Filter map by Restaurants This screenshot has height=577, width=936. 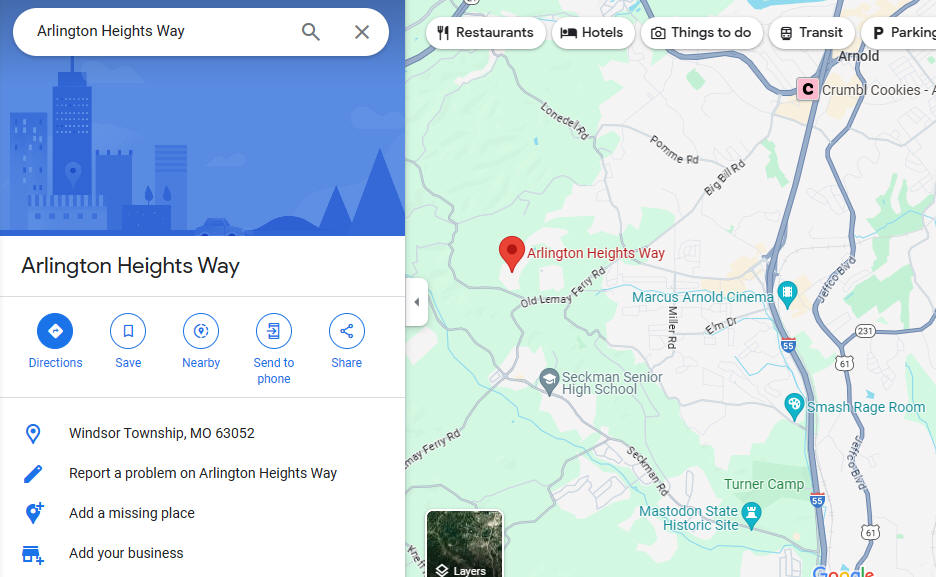click(x=485, y=33)
